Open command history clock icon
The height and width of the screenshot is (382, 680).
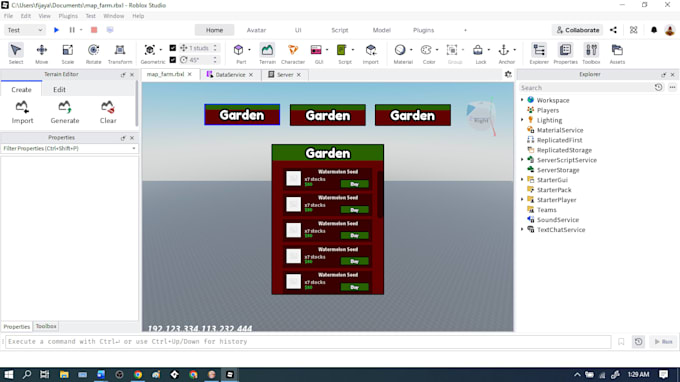coord(638,342)
